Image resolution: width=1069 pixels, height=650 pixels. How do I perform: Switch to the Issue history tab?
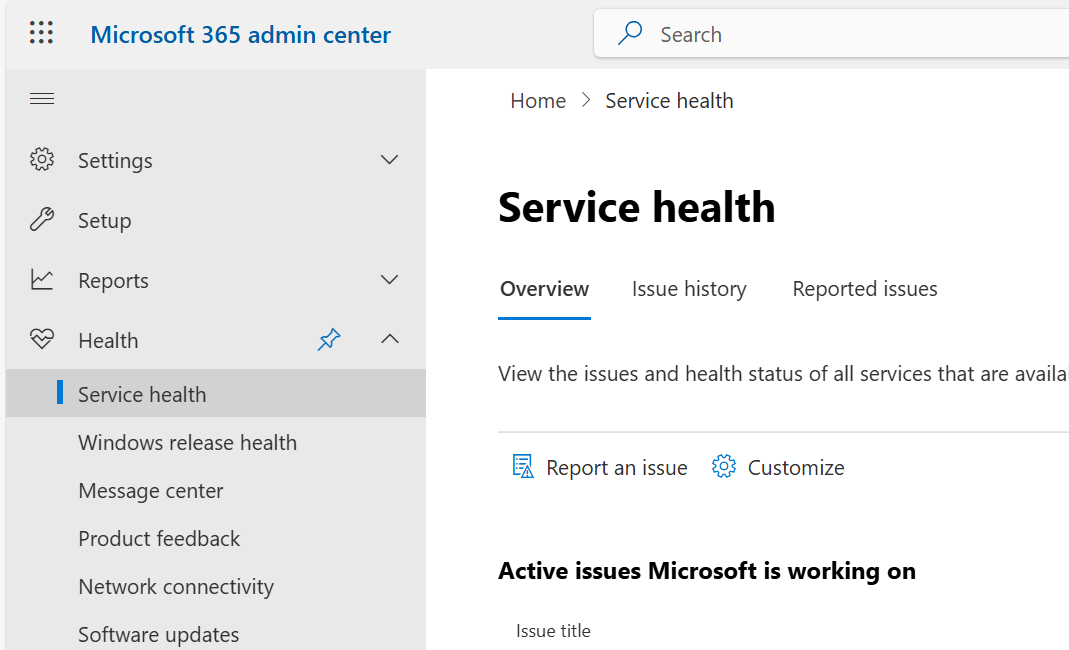coord(689,289)
